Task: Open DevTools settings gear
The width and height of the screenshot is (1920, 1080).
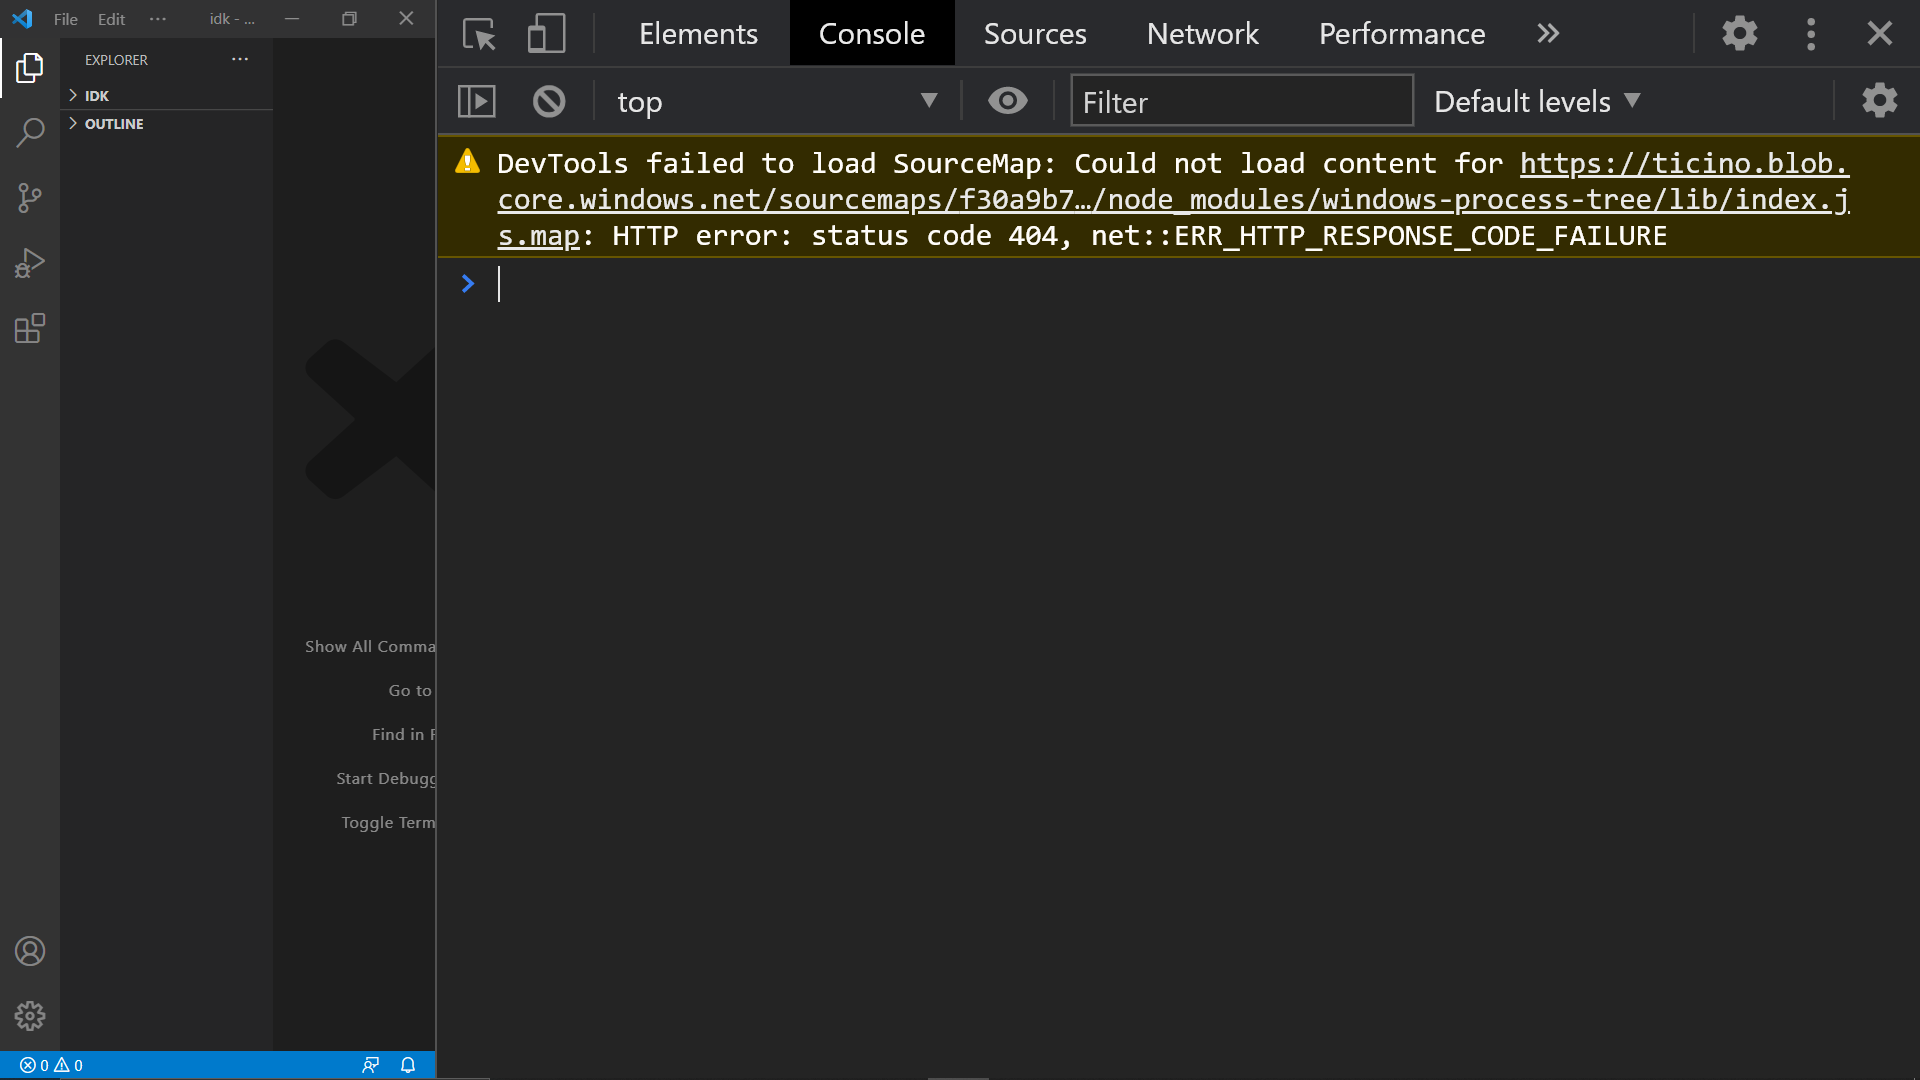Action: (x=1740, y=34)
